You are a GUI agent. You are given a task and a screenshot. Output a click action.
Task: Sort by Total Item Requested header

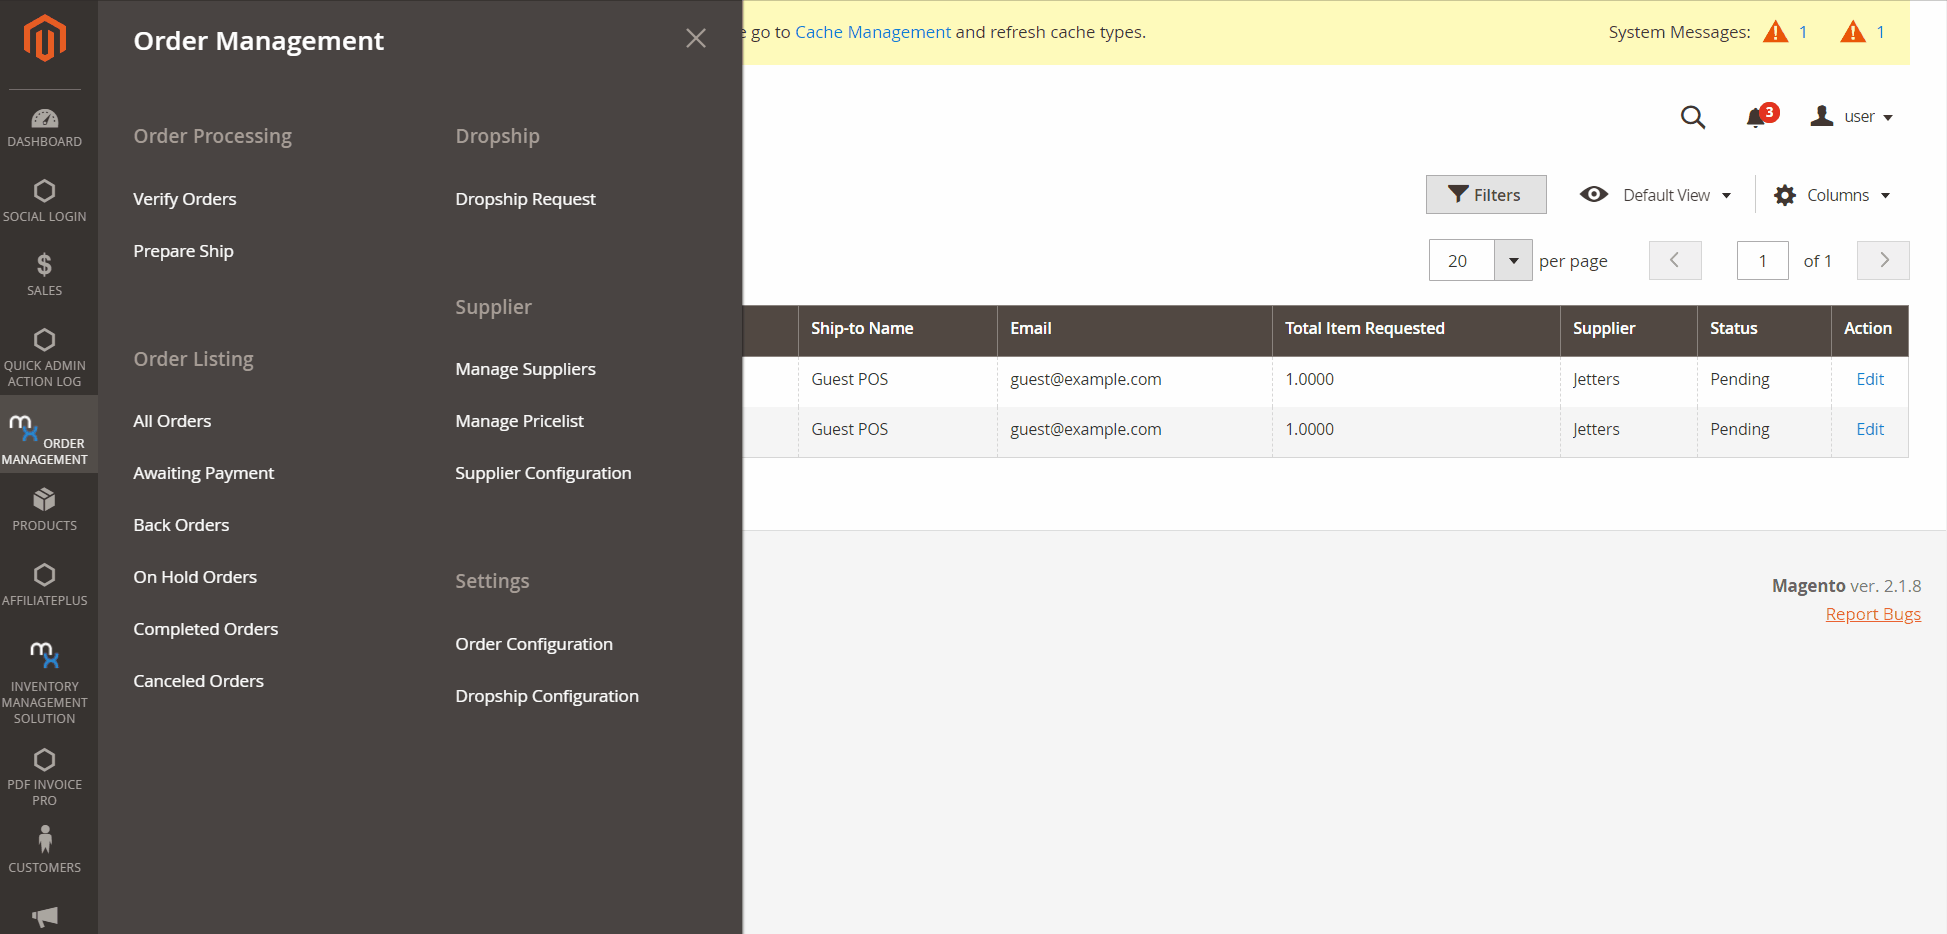(x=1416, y=331)
